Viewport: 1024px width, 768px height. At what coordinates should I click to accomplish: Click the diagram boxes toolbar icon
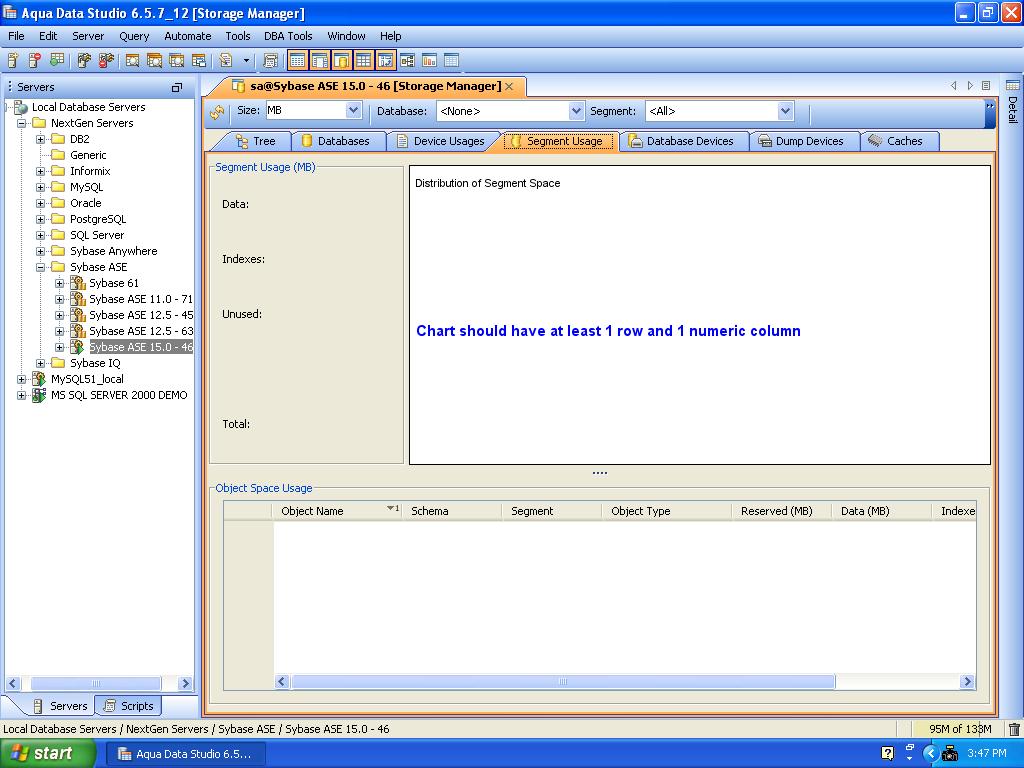pos(408,61)
